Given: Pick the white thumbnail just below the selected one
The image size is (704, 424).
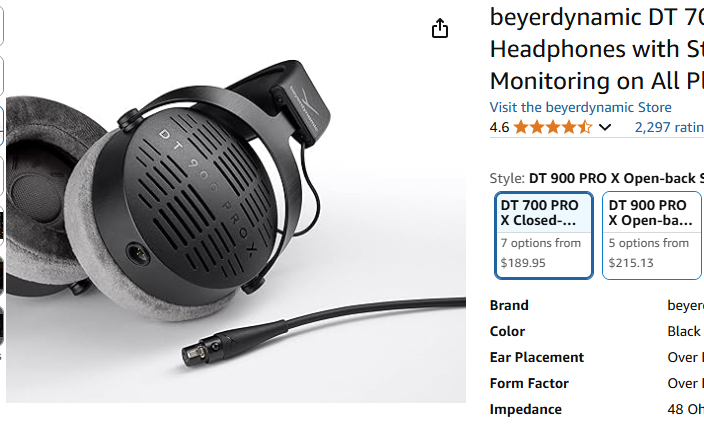Looking at the screenshot, I should (x=1, y=176).
